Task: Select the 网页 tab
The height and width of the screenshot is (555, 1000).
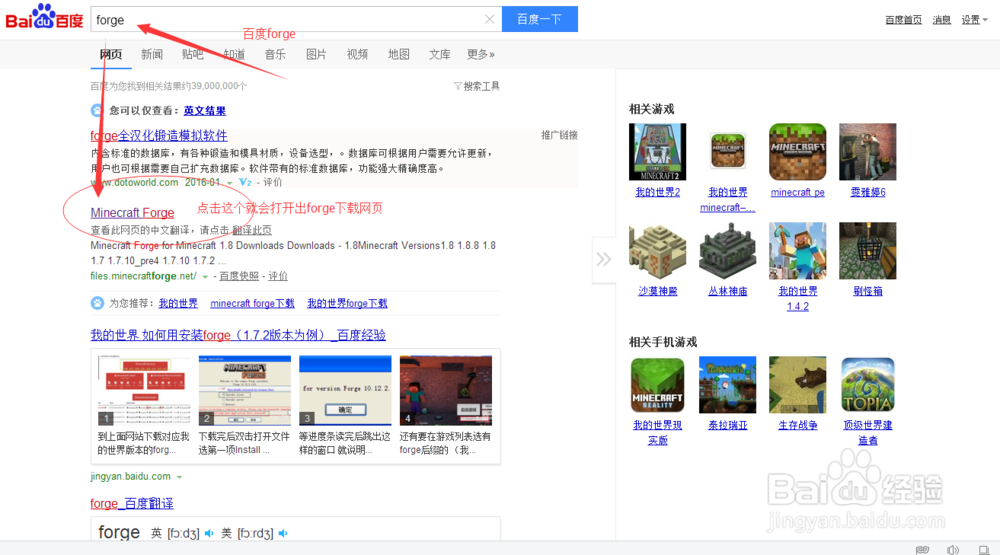Action: coord(111,54)
